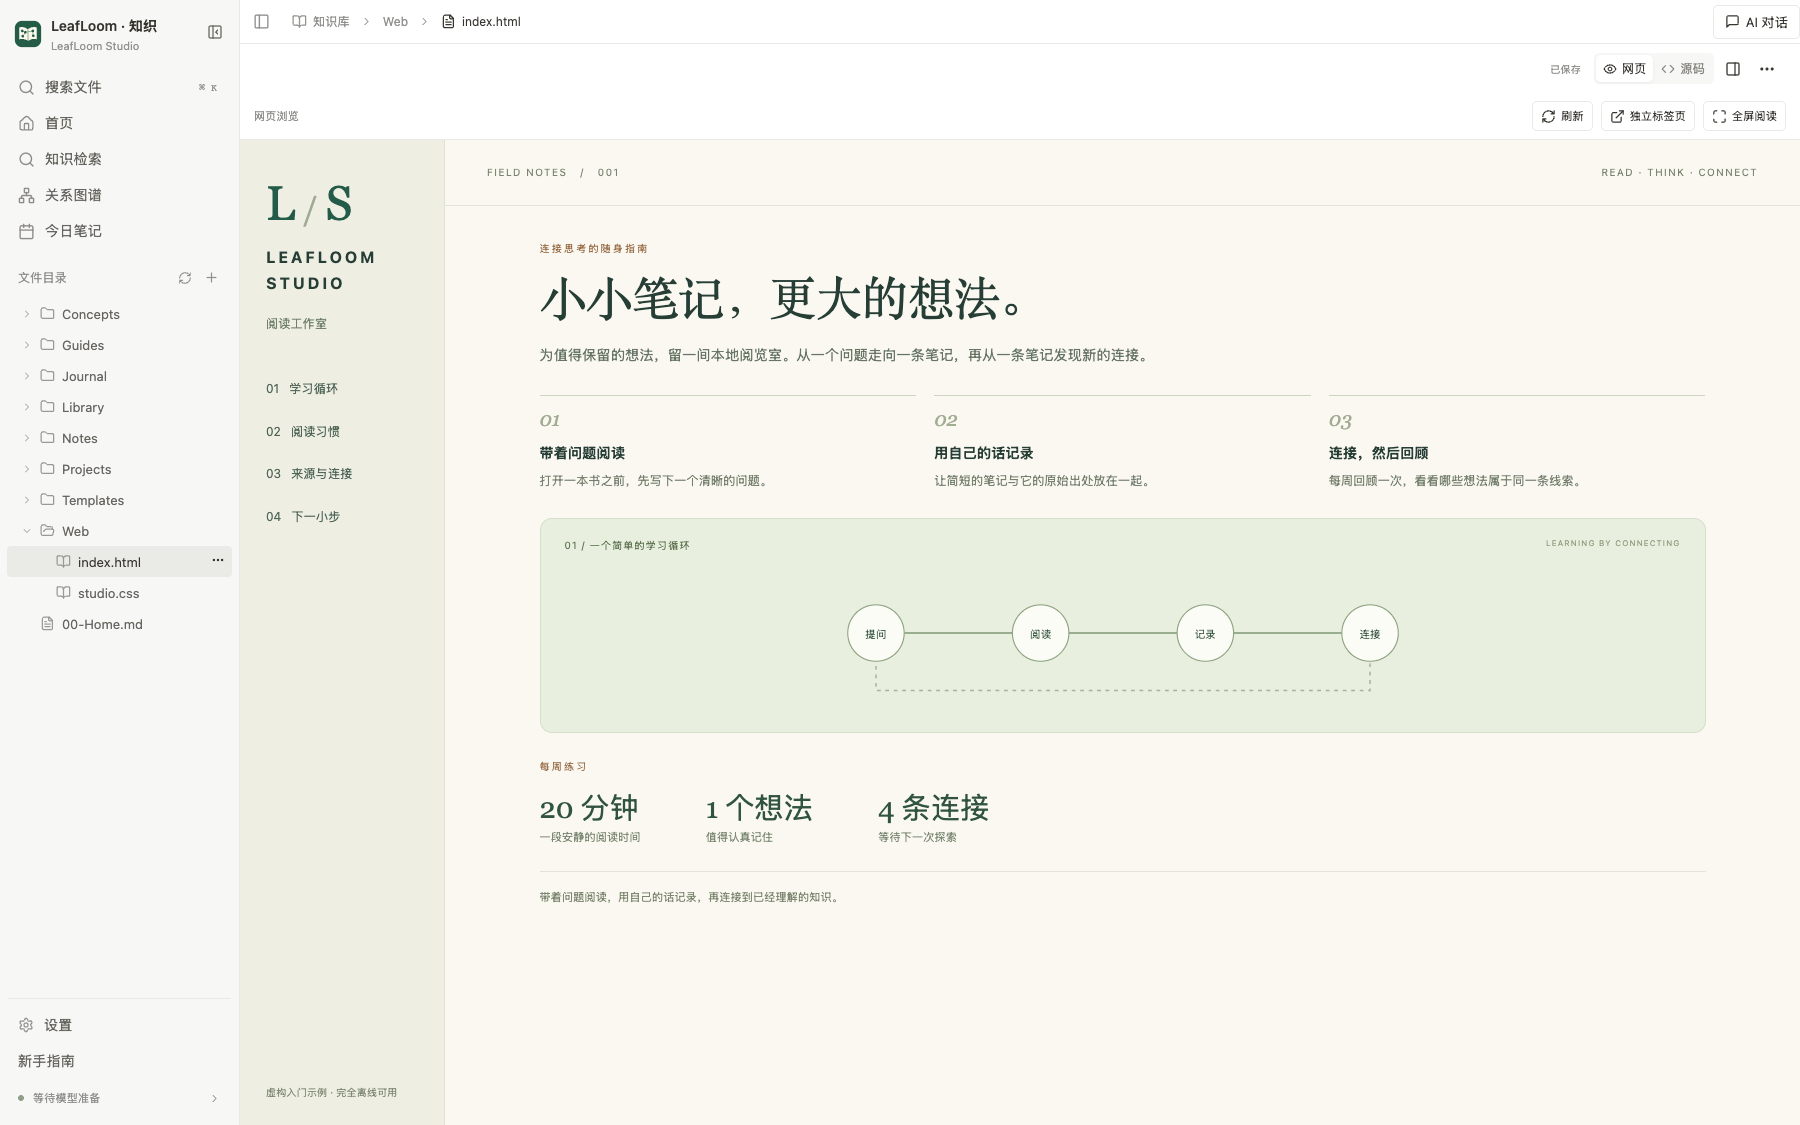Start 全屏阅读 fullscreen reading
Screen dimensions: 1800x1125
click(1745, 116)
